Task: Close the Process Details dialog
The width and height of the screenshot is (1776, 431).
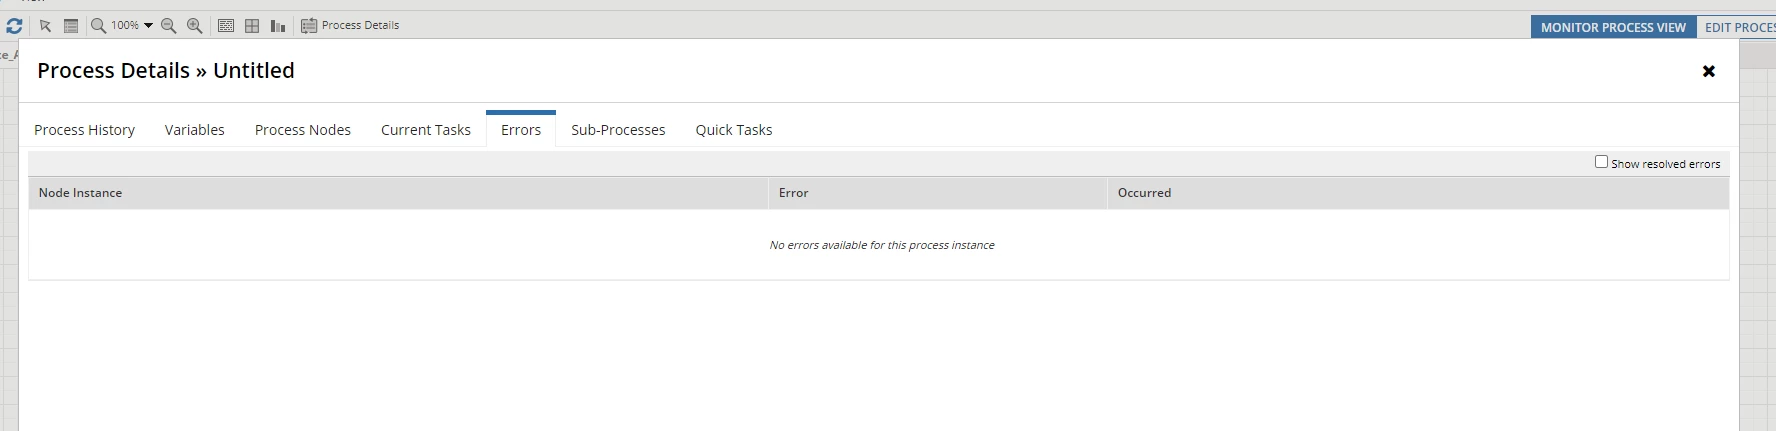Action: pyautogui.click(x=1709, y=71)
